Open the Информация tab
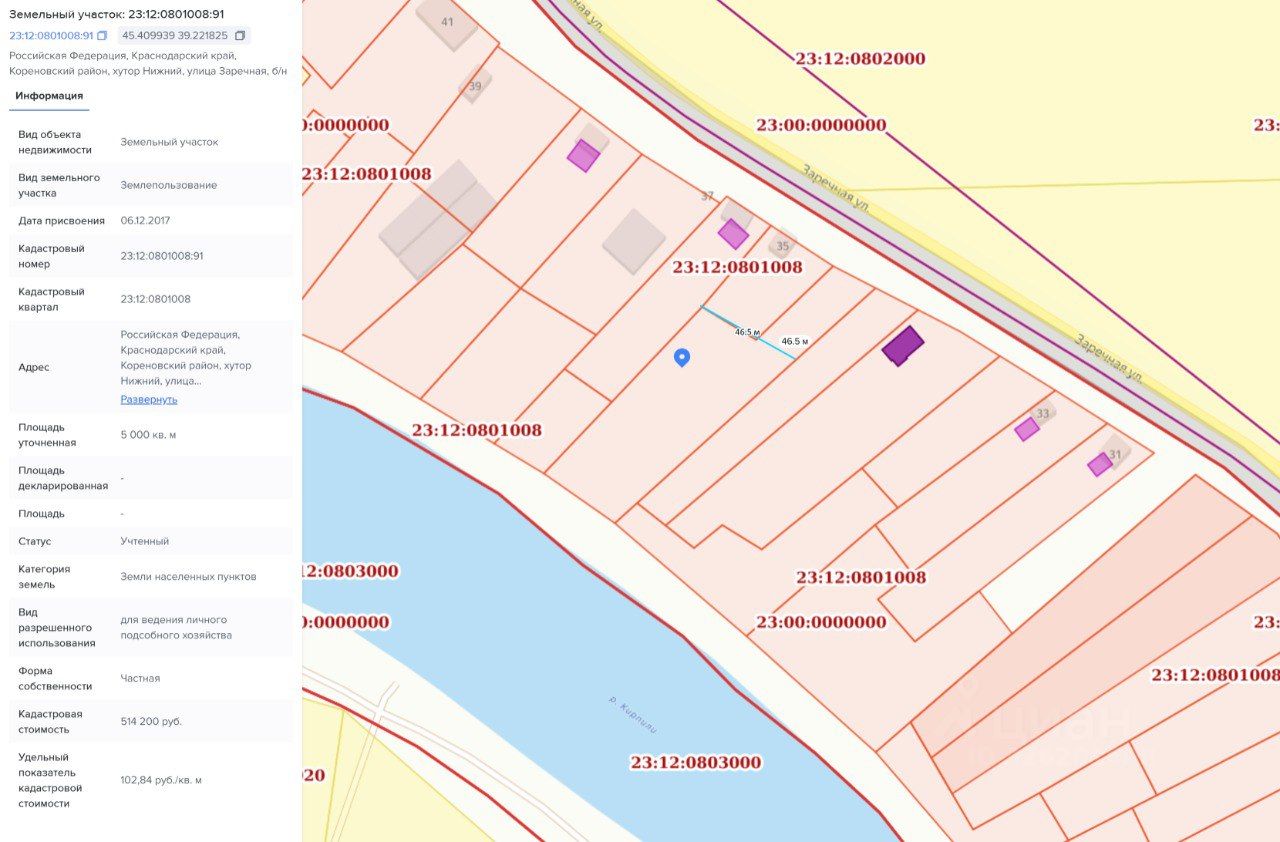Screen dimensions: 1280x842 point(49,96)
